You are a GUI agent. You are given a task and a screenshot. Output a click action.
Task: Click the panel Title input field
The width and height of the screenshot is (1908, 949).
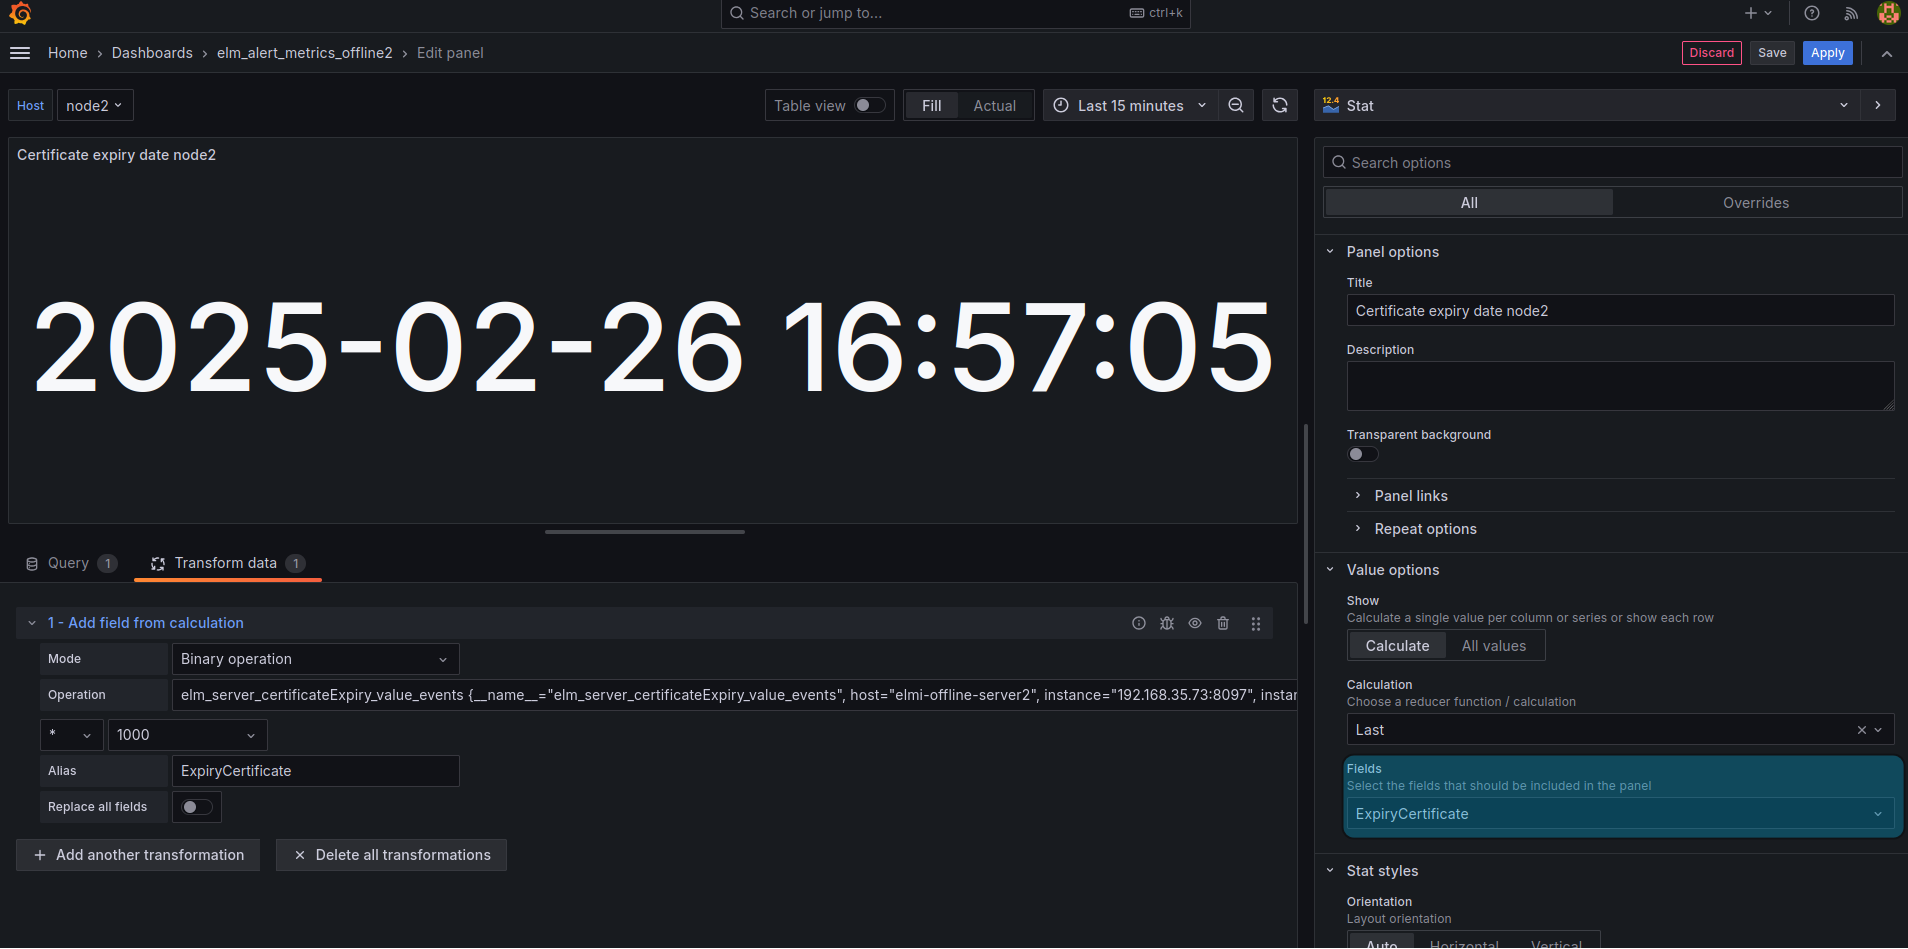1620,310
